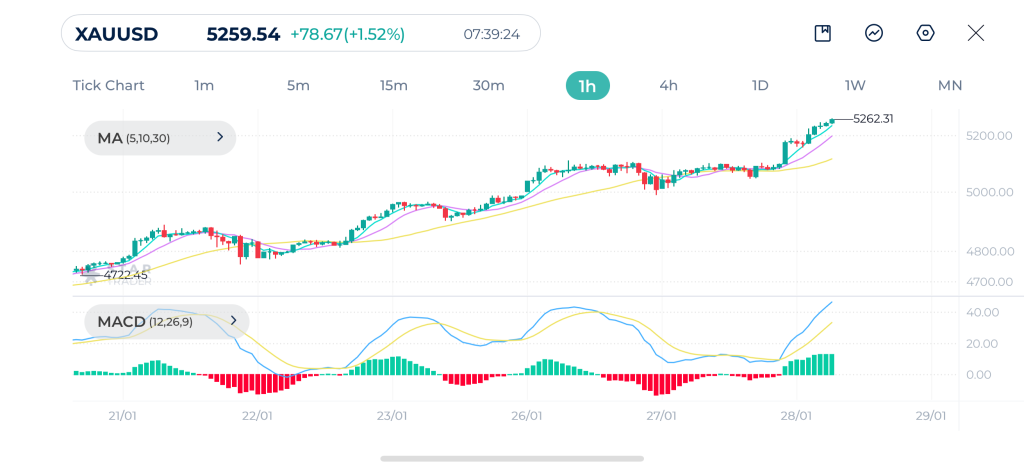Click the 22/01 date axis label

pos(257,416)
